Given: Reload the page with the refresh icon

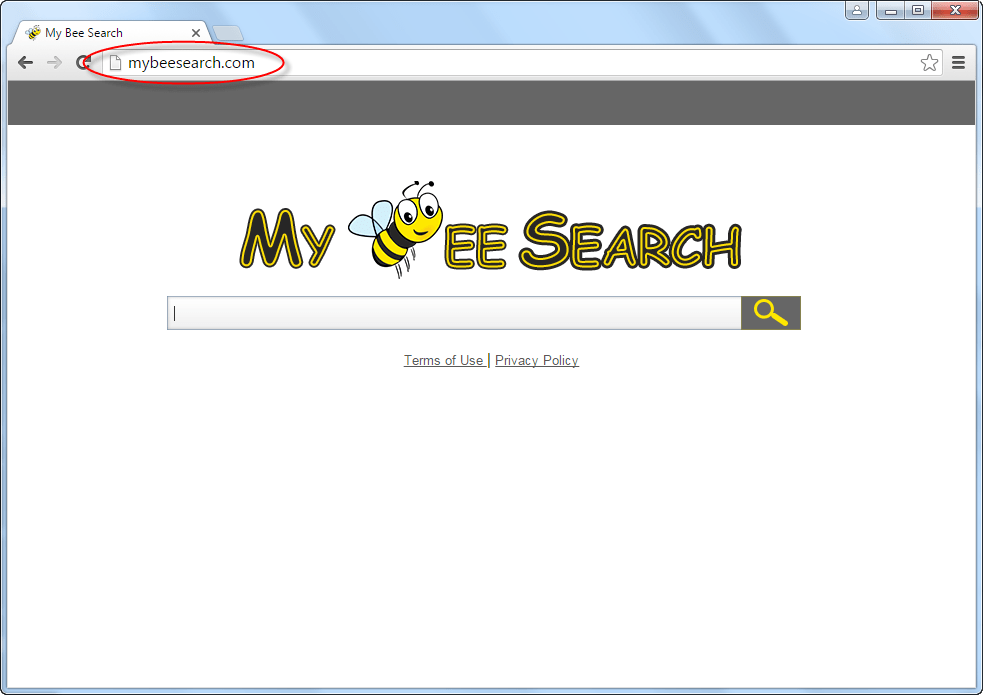Looking at the screenshot, I should (83, 63).
